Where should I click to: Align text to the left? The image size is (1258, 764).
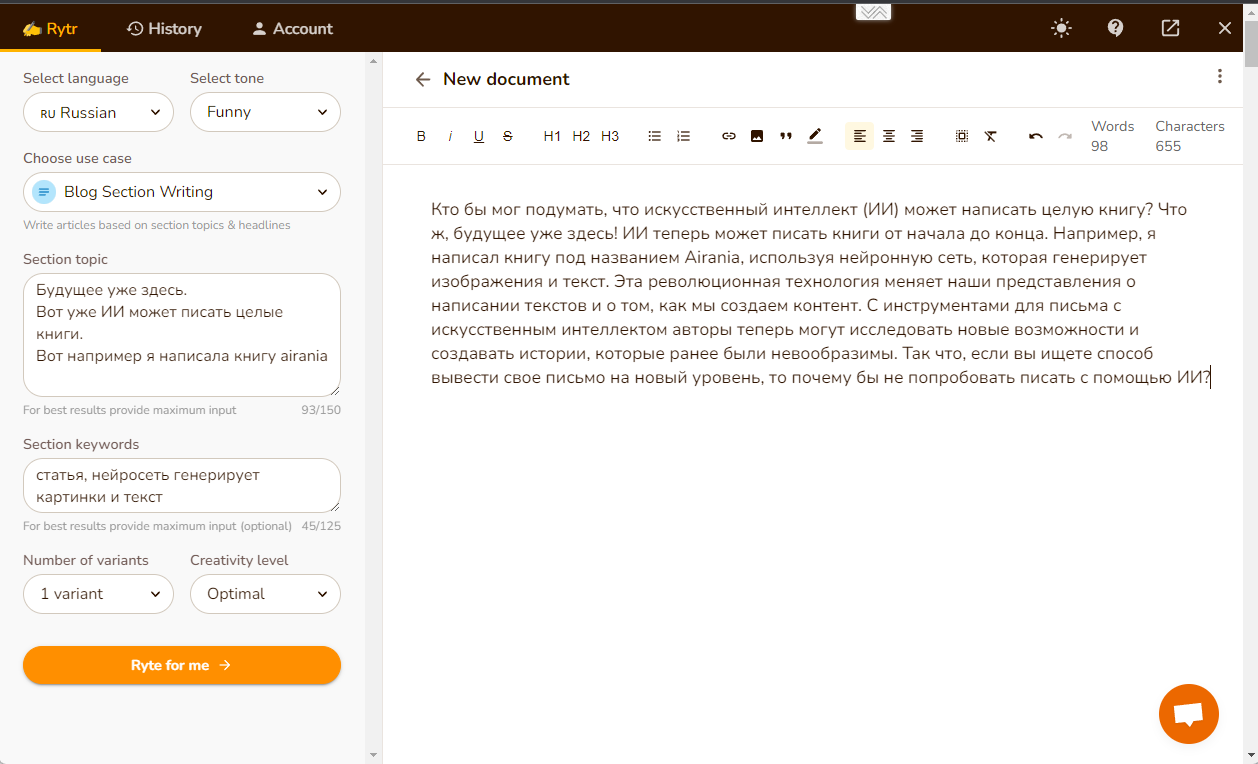click(860, 136)
